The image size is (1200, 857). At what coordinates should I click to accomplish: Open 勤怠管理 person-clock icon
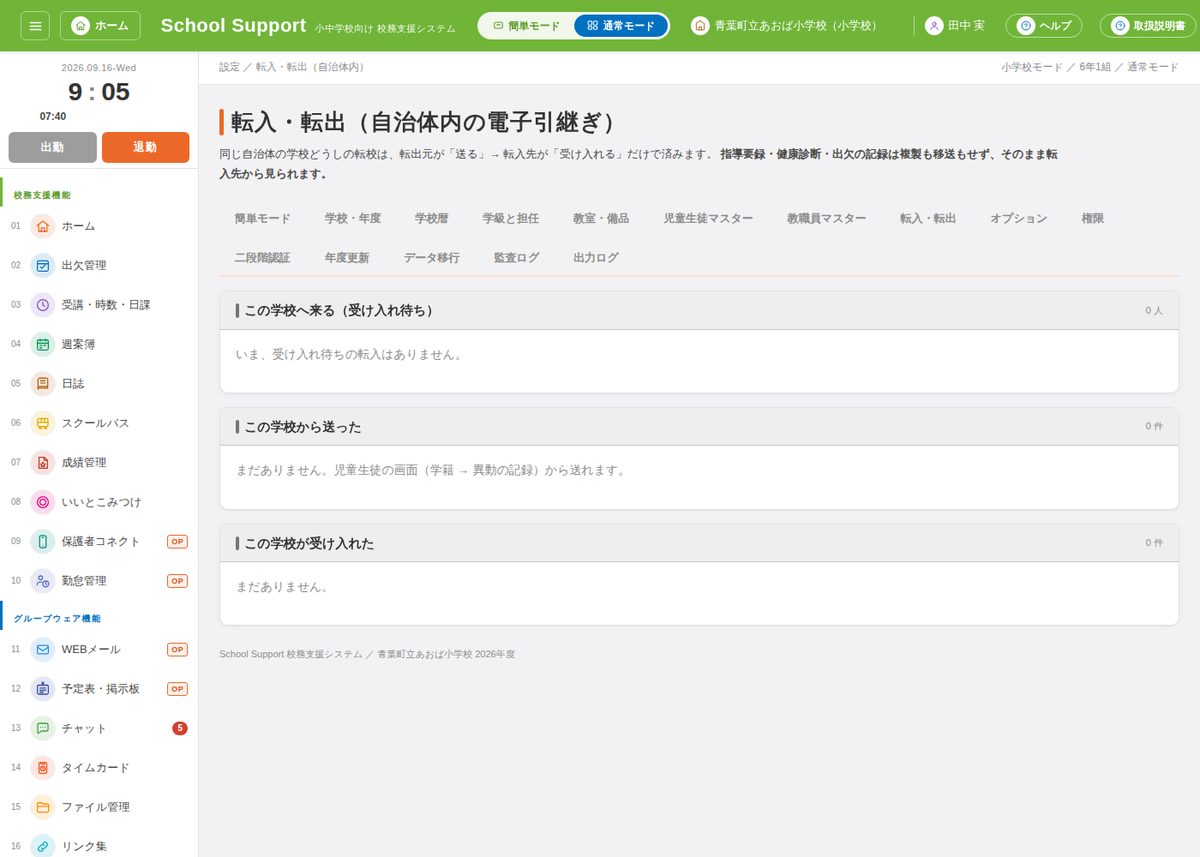pyautogui.click(x=43, y=580)
